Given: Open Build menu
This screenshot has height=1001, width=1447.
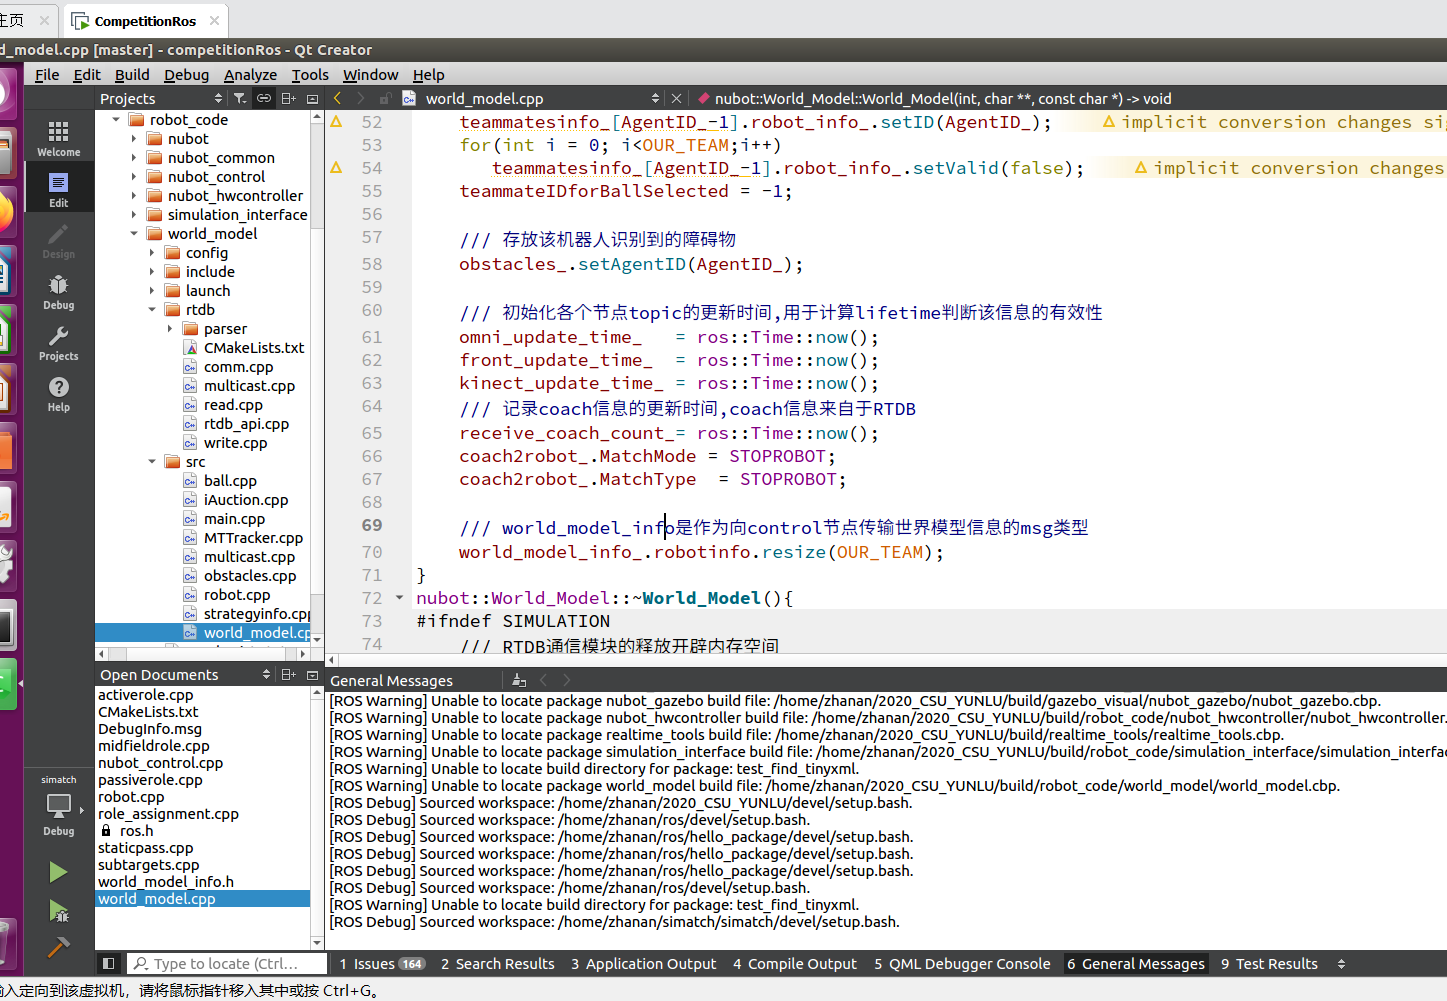Looking at the screenshot, I should coord(132,75).
